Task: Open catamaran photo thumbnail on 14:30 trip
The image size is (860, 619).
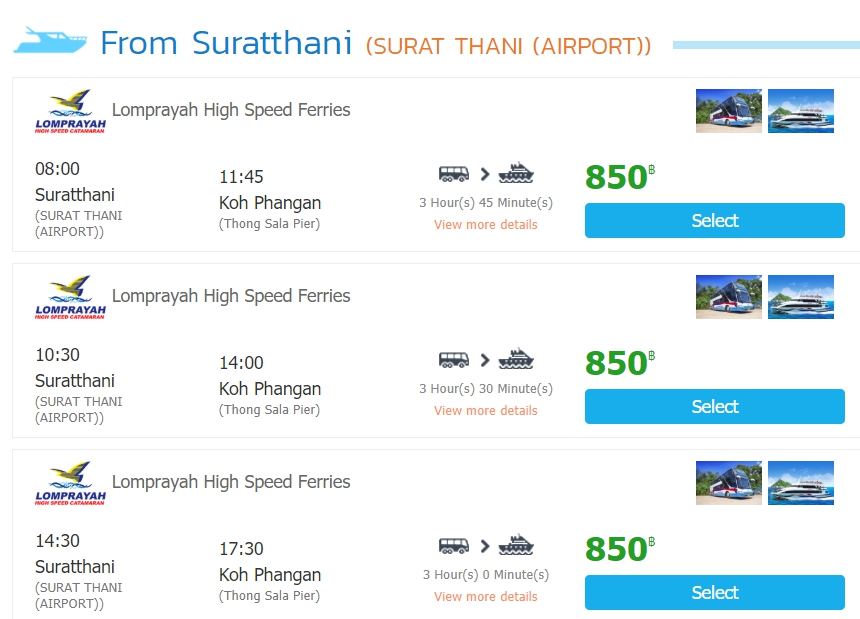Action: [x=800, y=483]
